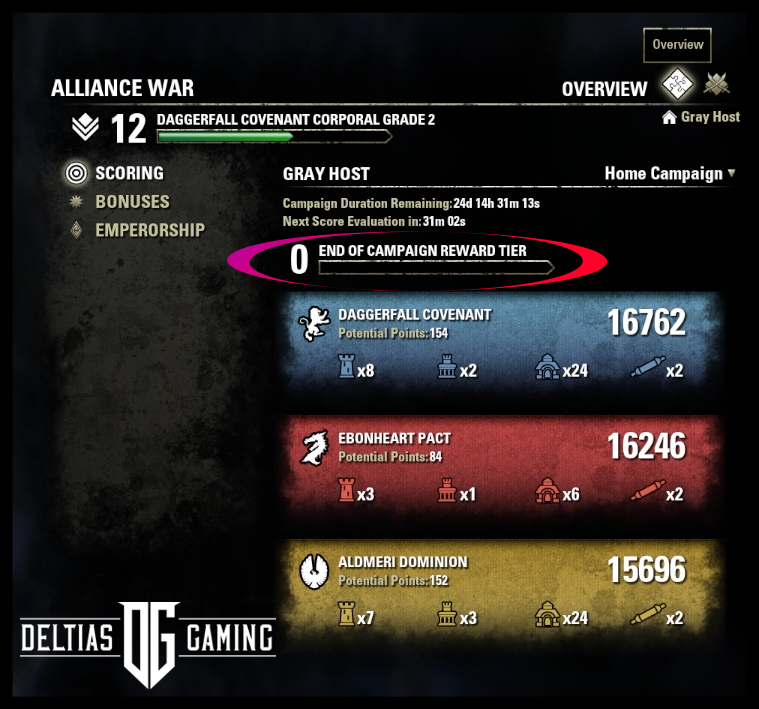Select the Scoring menu item

pos(129,173)
